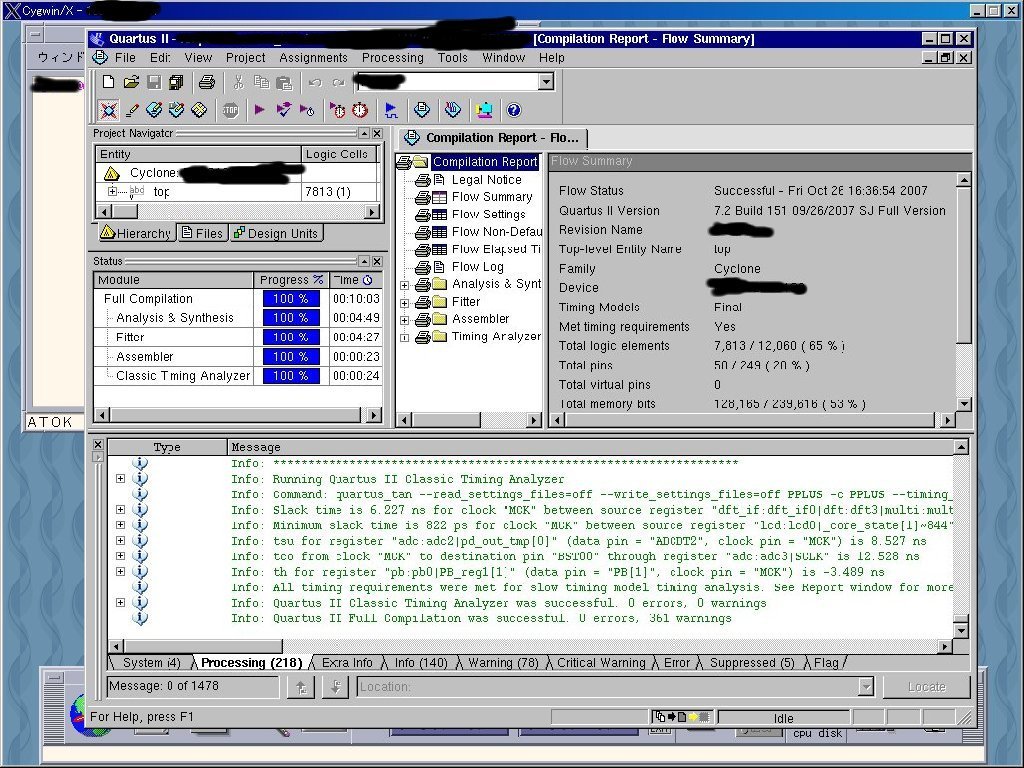
Task: Start Analysis & Synthesis checkmark icon
Action: [283, 110]
